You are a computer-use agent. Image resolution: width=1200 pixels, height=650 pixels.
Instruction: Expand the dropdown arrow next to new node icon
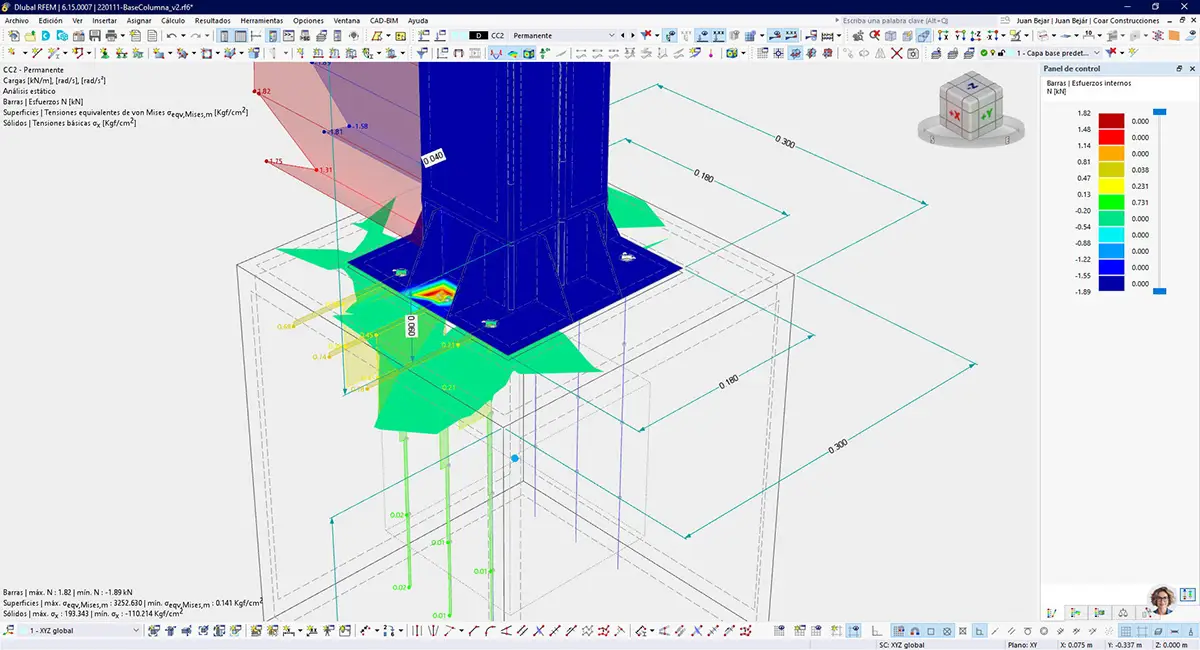[24, 52]
